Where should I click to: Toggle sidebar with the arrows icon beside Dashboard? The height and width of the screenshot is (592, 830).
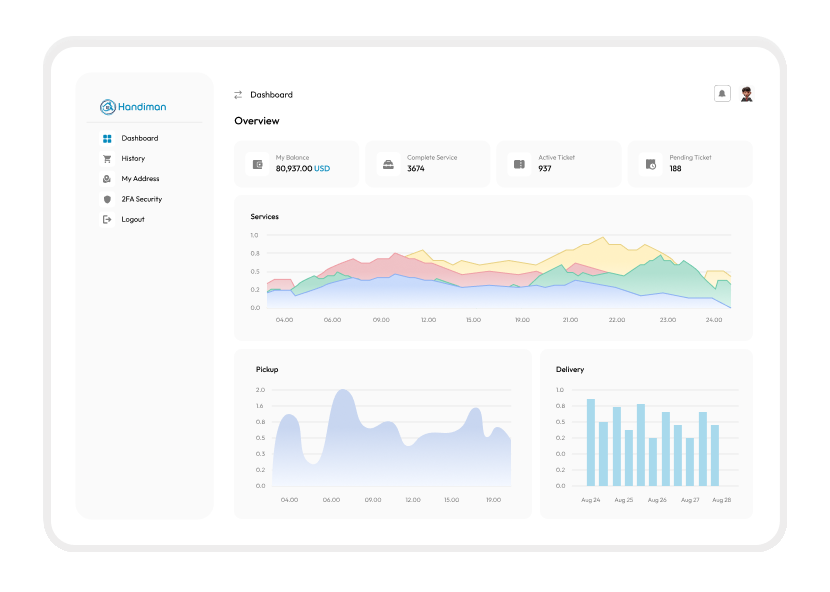tap(238, 95)
